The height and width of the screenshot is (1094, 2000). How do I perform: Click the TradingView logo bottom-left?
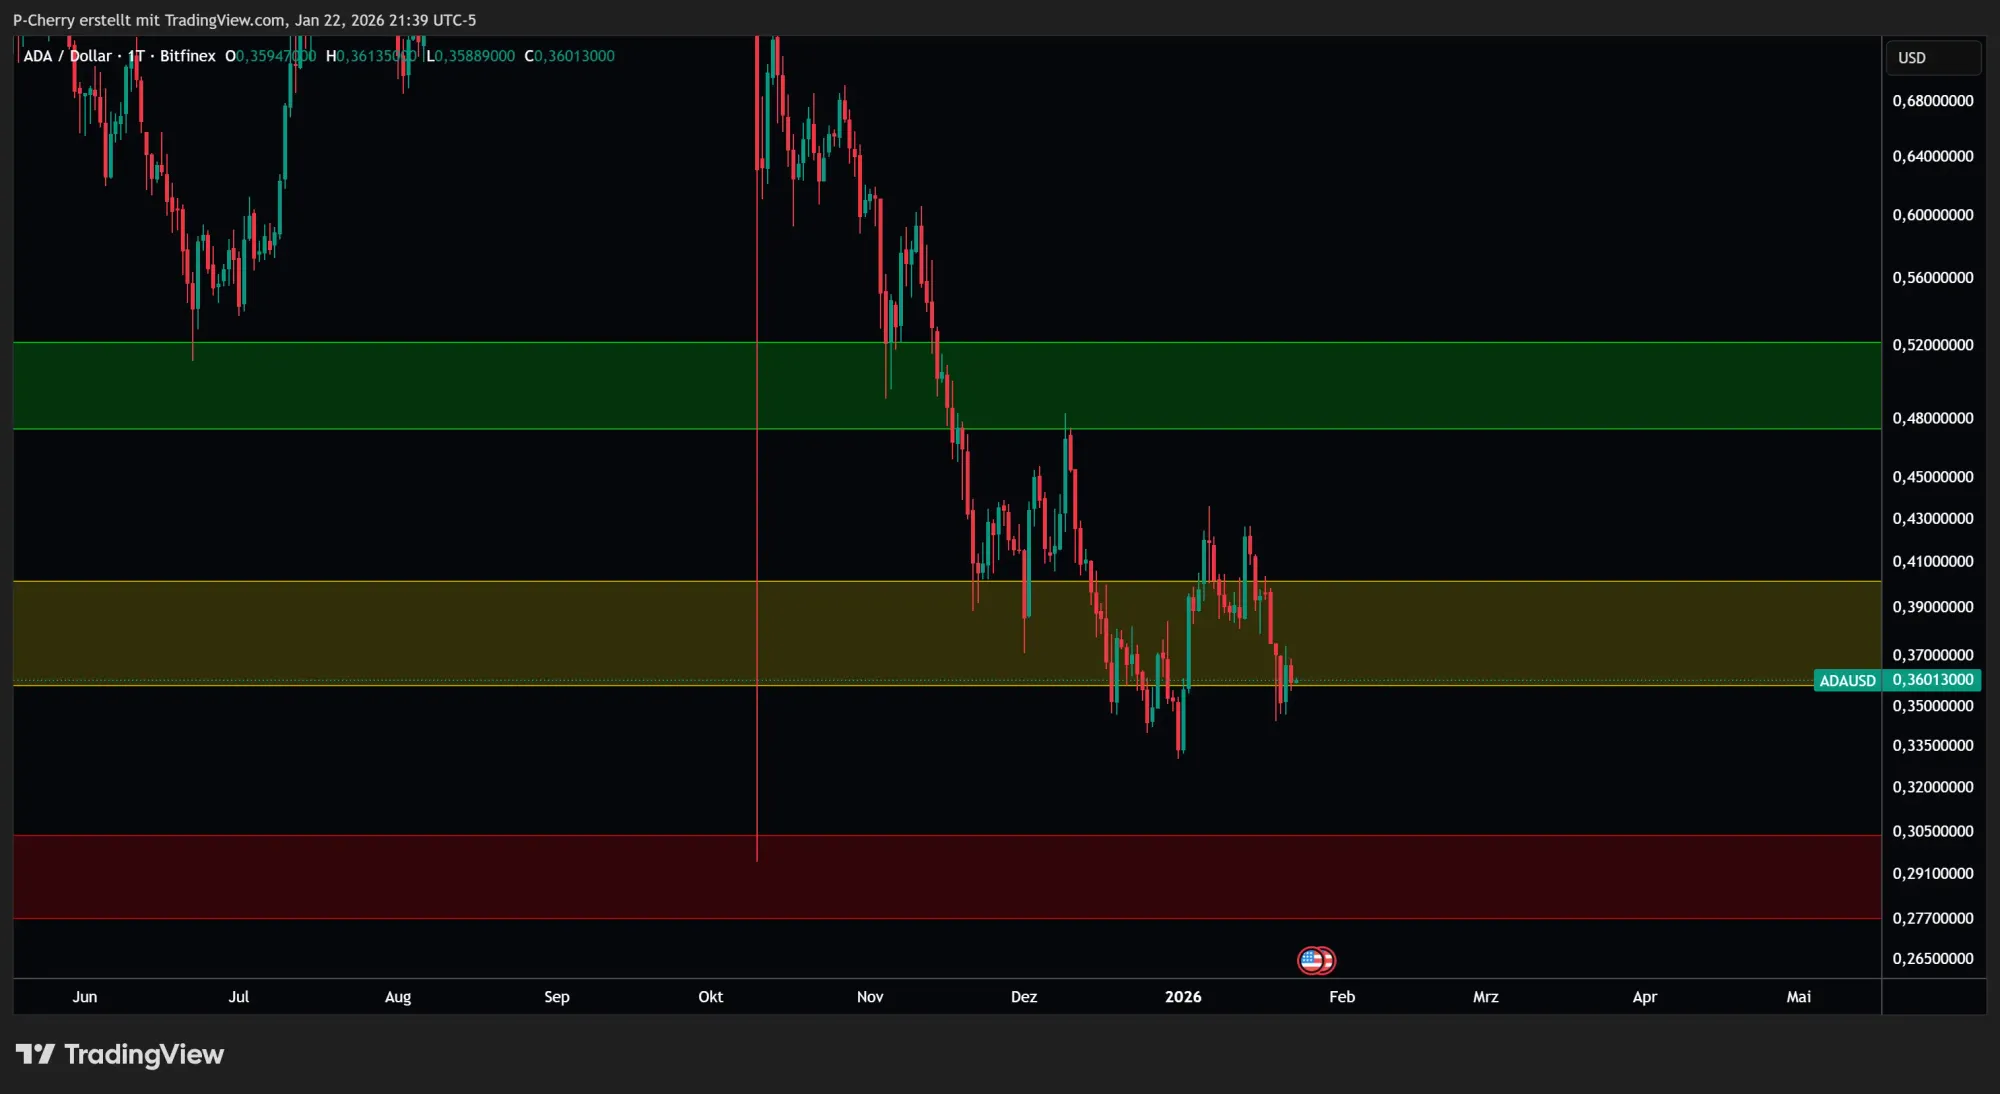(x=120, y=1054)
